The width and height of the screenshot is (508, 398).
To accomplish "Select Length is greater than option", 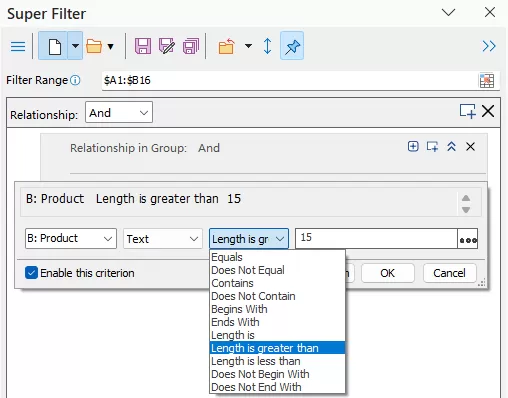I will 277,348.
